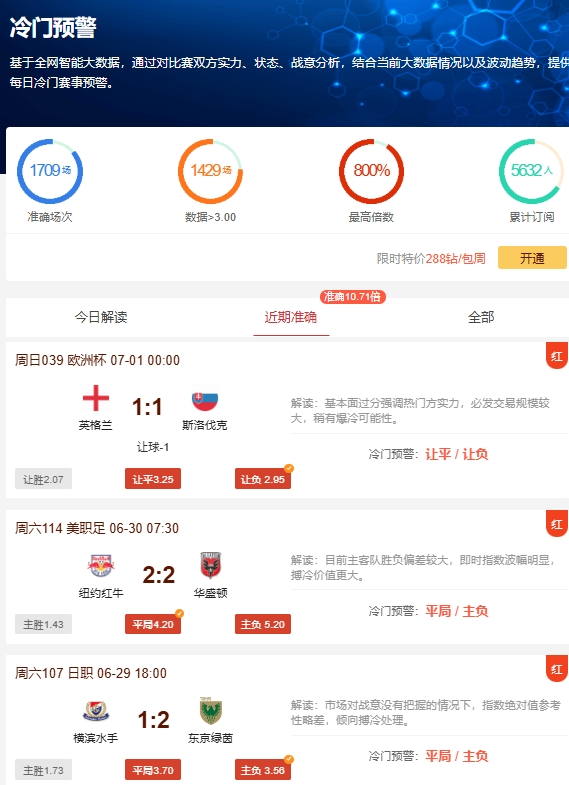Pick the 主负 3.56 odds button

pyautogui.click(x=263, y=770)
